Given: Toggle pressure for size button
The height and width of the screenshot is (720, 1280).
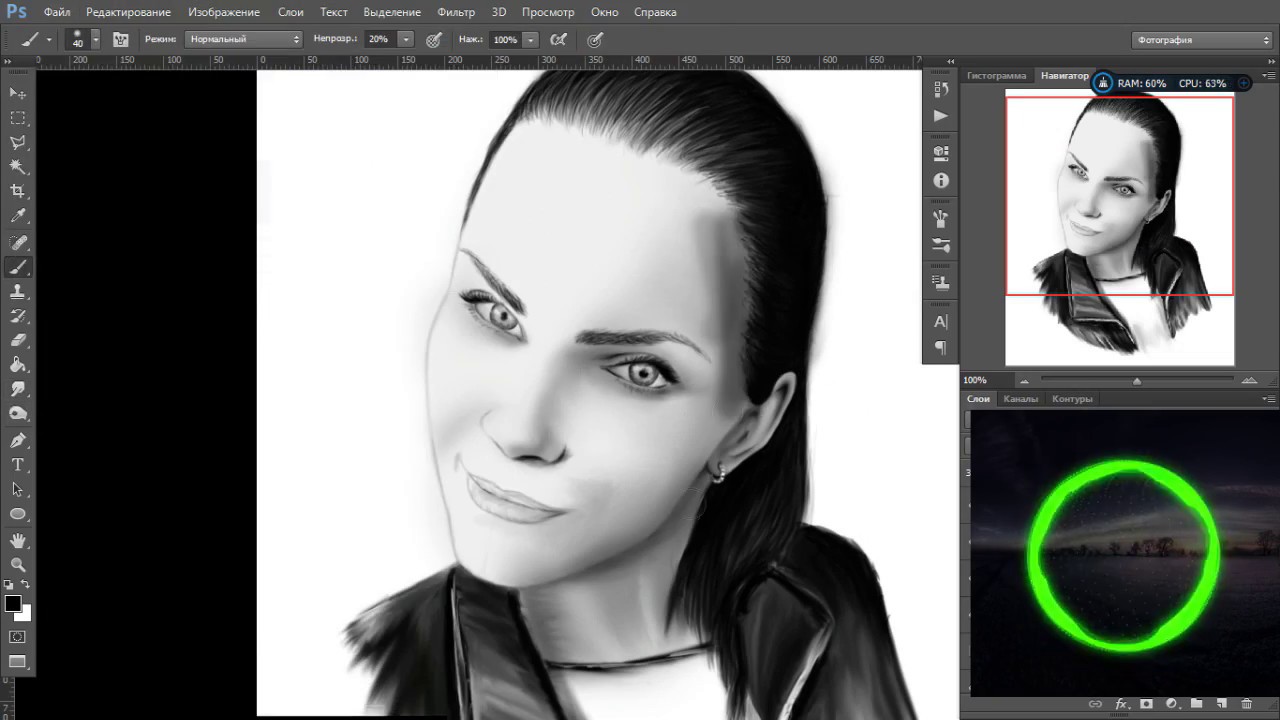Looking at the screenshot, I should click(x=595, y=40).
